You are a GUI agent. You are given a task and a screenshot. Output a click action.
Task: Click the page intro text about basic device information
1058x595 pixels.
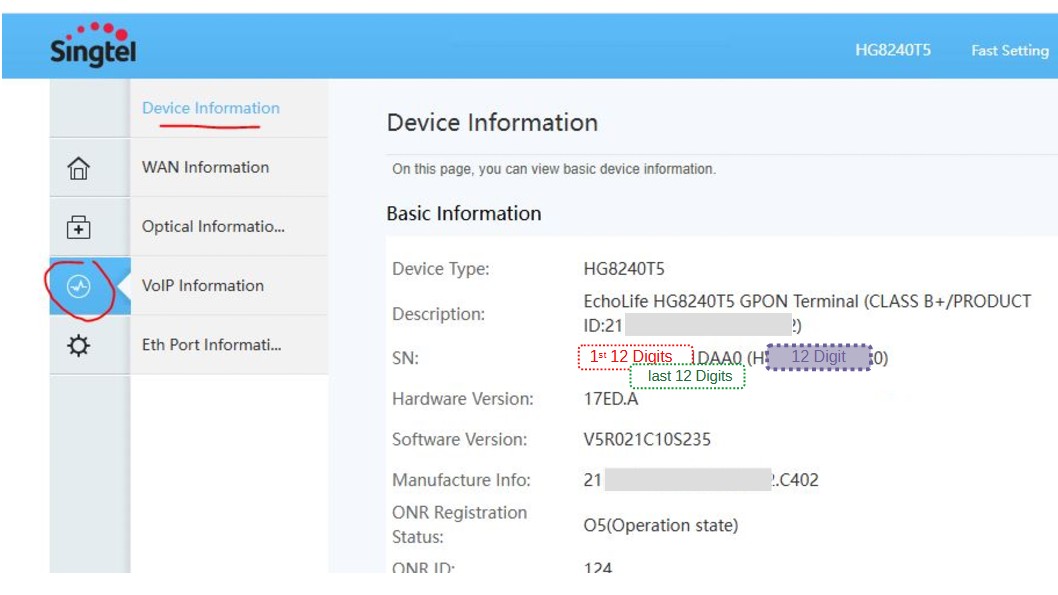[554, 169]
